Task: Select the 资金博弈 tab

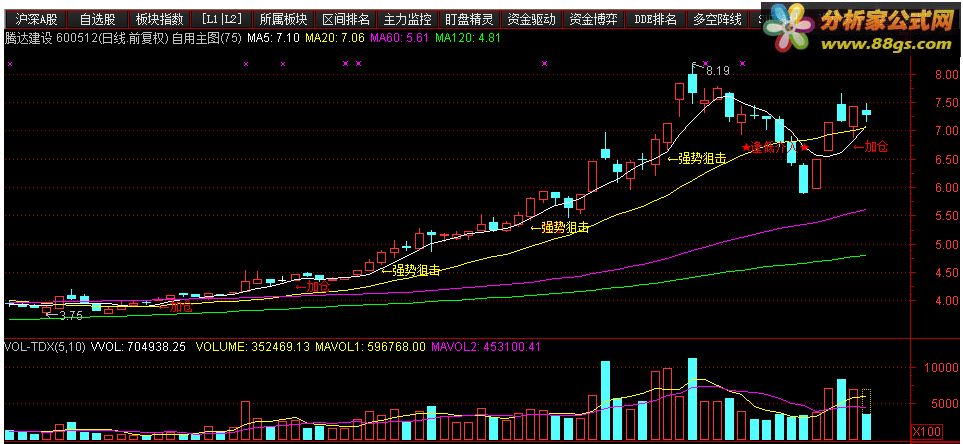Action: point(593,20)
